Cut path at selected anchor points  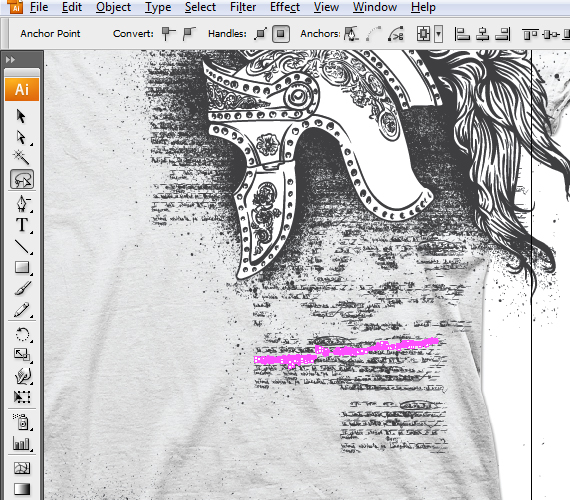click(x=396, y=34)
